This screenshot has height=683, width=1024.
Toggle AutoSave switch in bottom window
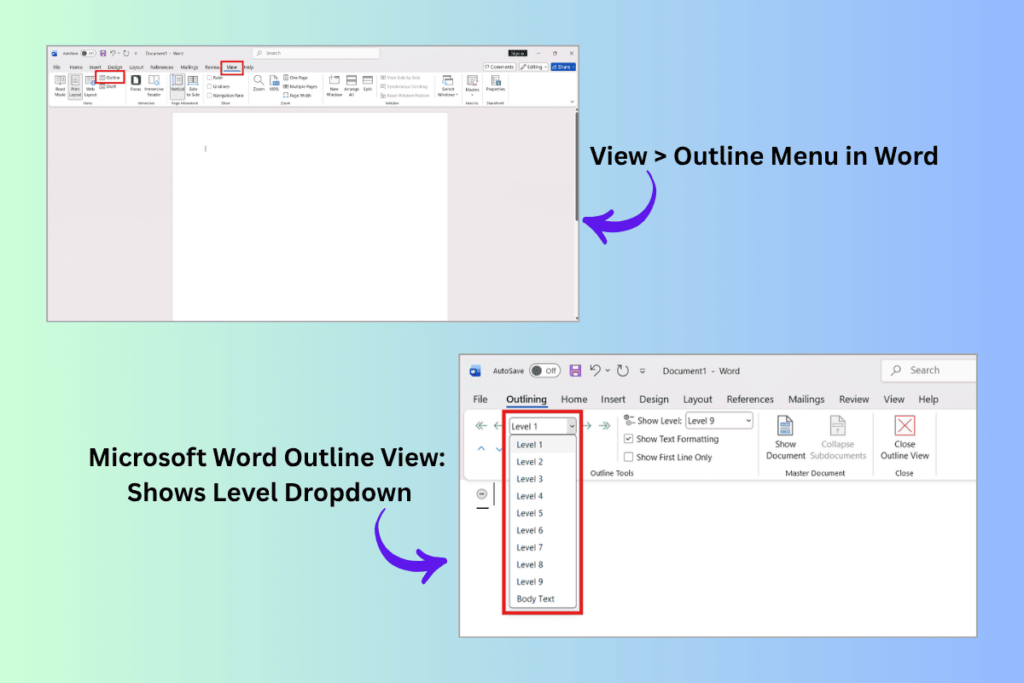pyautogui.click(x=545, y=370)
